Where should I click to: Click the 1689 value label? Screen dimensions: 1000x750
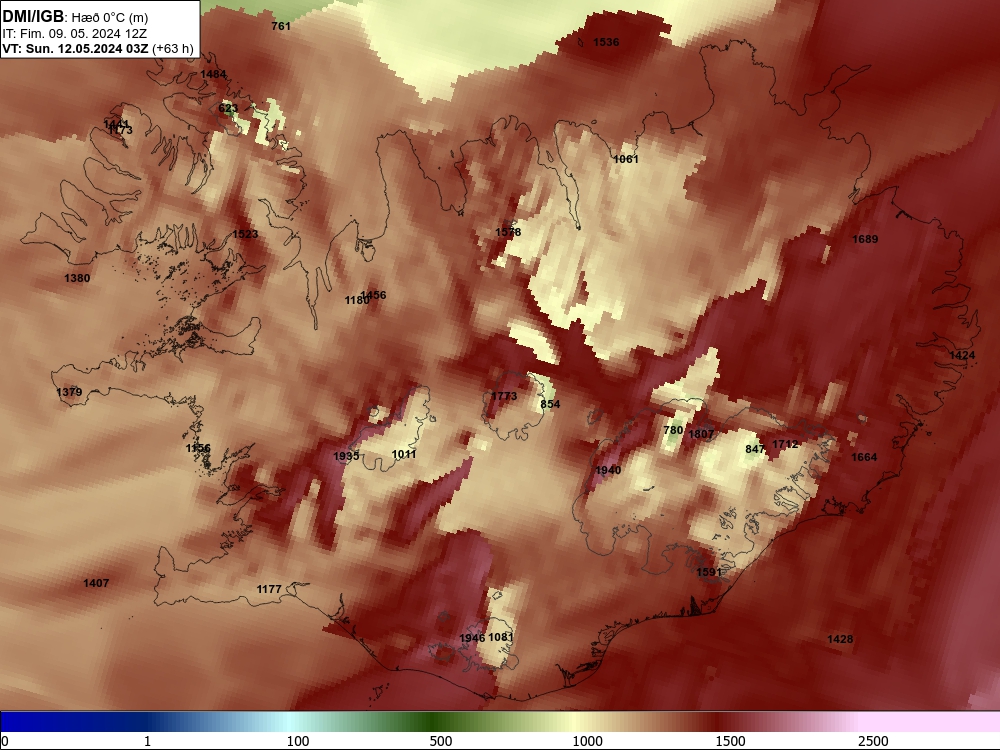click(x=865, y=239)
